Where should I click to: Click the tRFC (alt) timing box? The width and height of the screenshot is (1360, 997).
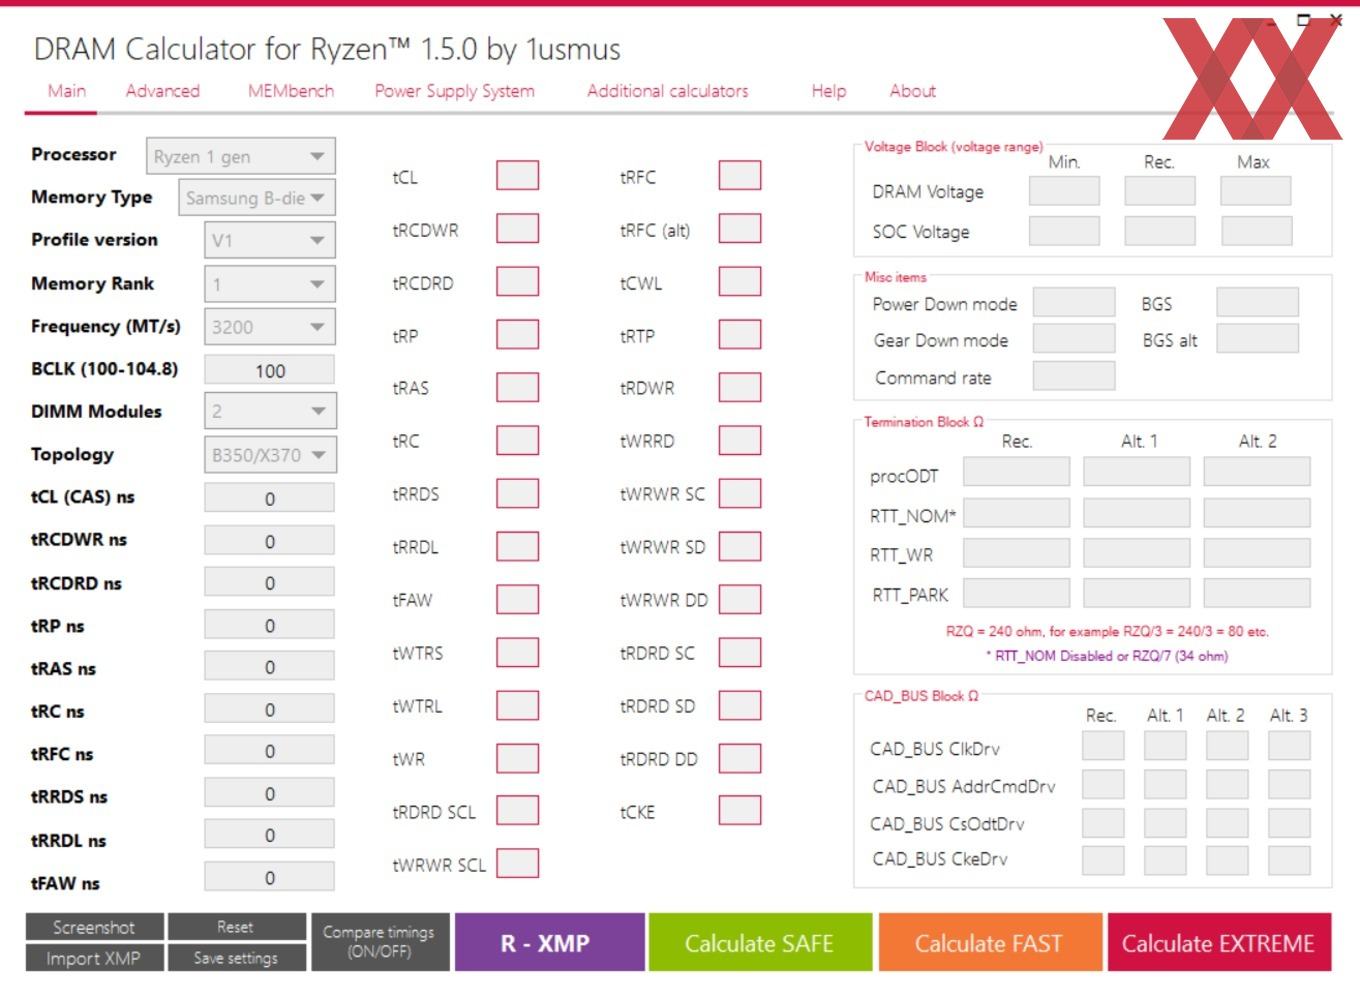(740, 228)
